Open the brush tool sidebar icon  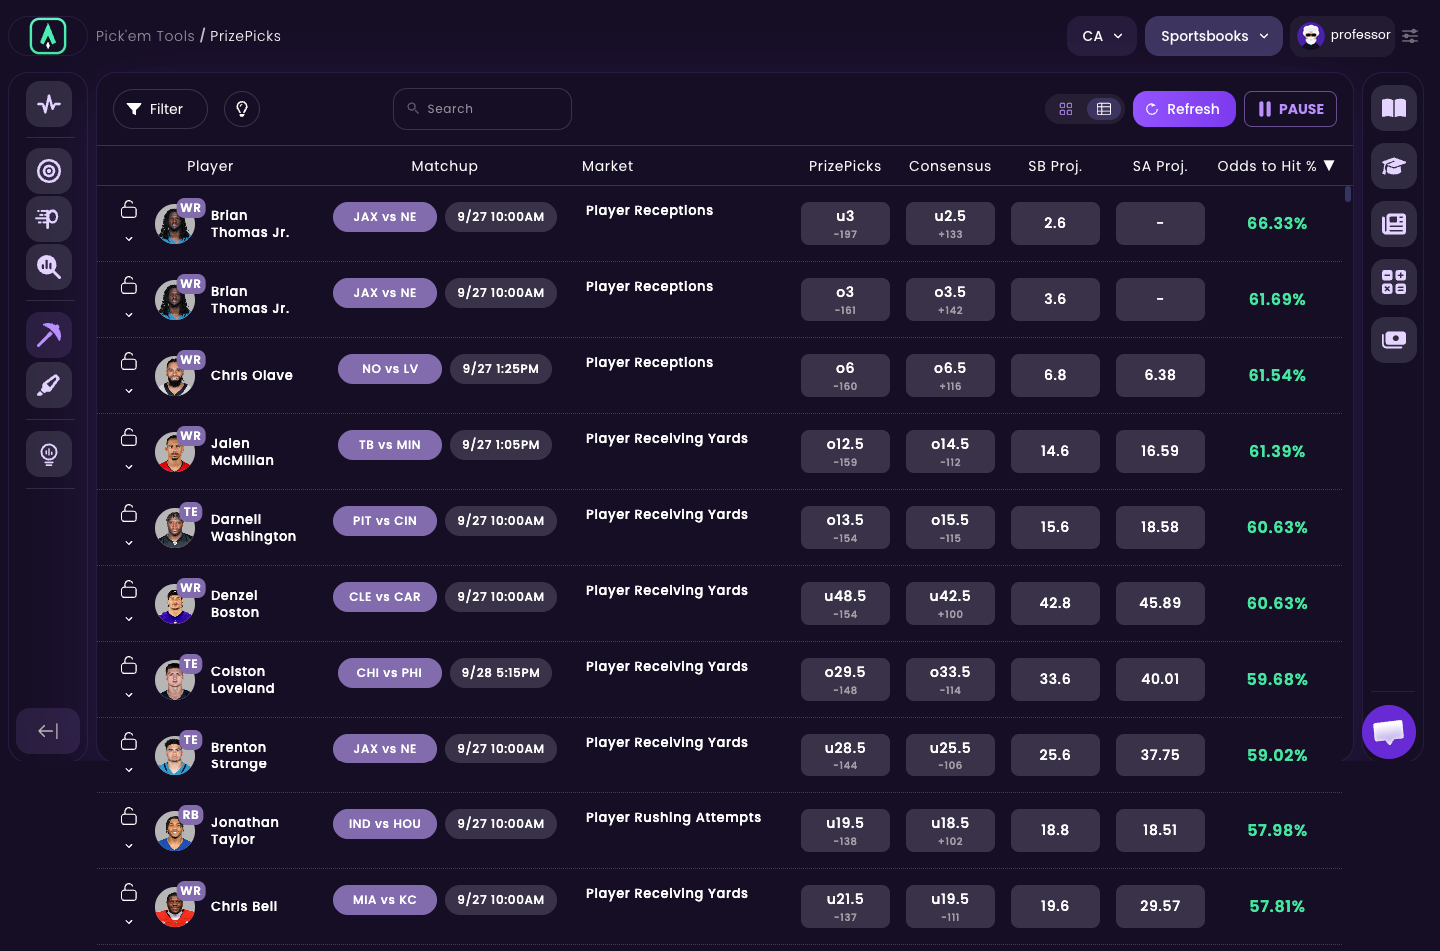49,385
